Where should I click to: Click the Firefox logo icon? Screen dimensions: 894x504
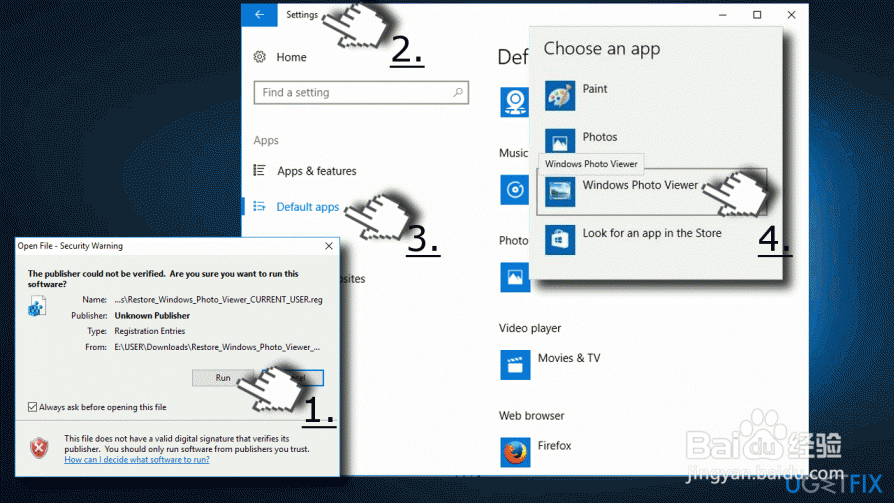[x=515, y=452]
